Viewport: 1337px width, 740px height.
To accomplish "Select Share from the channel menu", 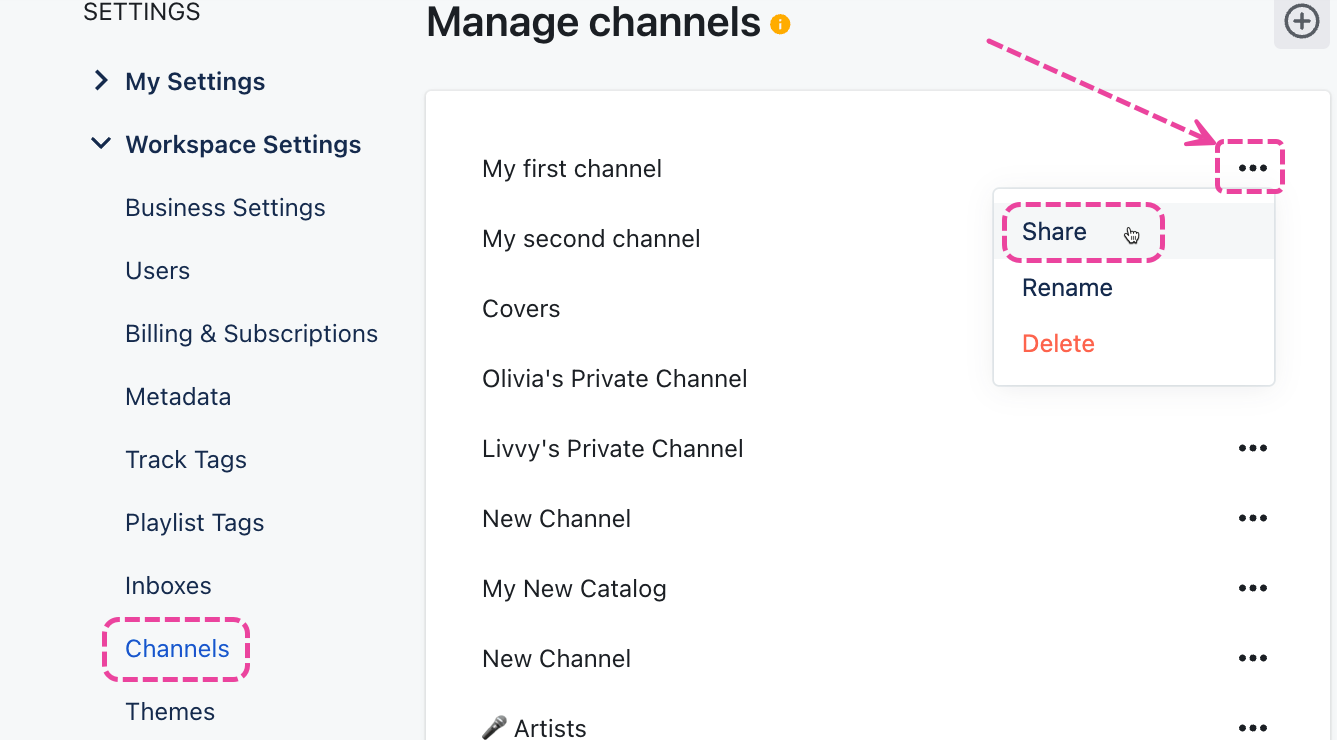I will pos(1054,232).
